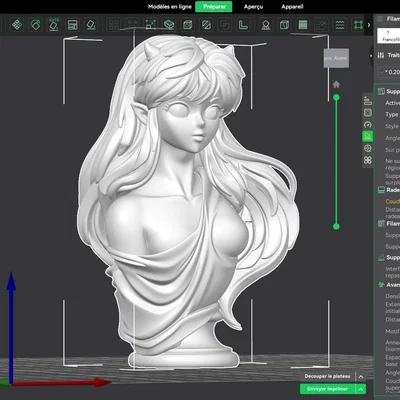
Task: Open dropdown arrow beside Découper le plateau
Action: pyautogui.click(x=361, y=377)
